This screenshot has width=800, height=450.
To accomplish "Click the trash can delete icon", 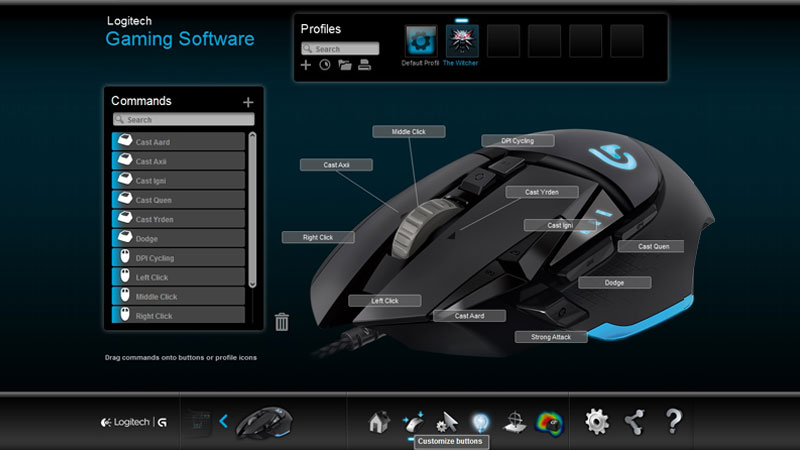I will (x=282, y=322).
